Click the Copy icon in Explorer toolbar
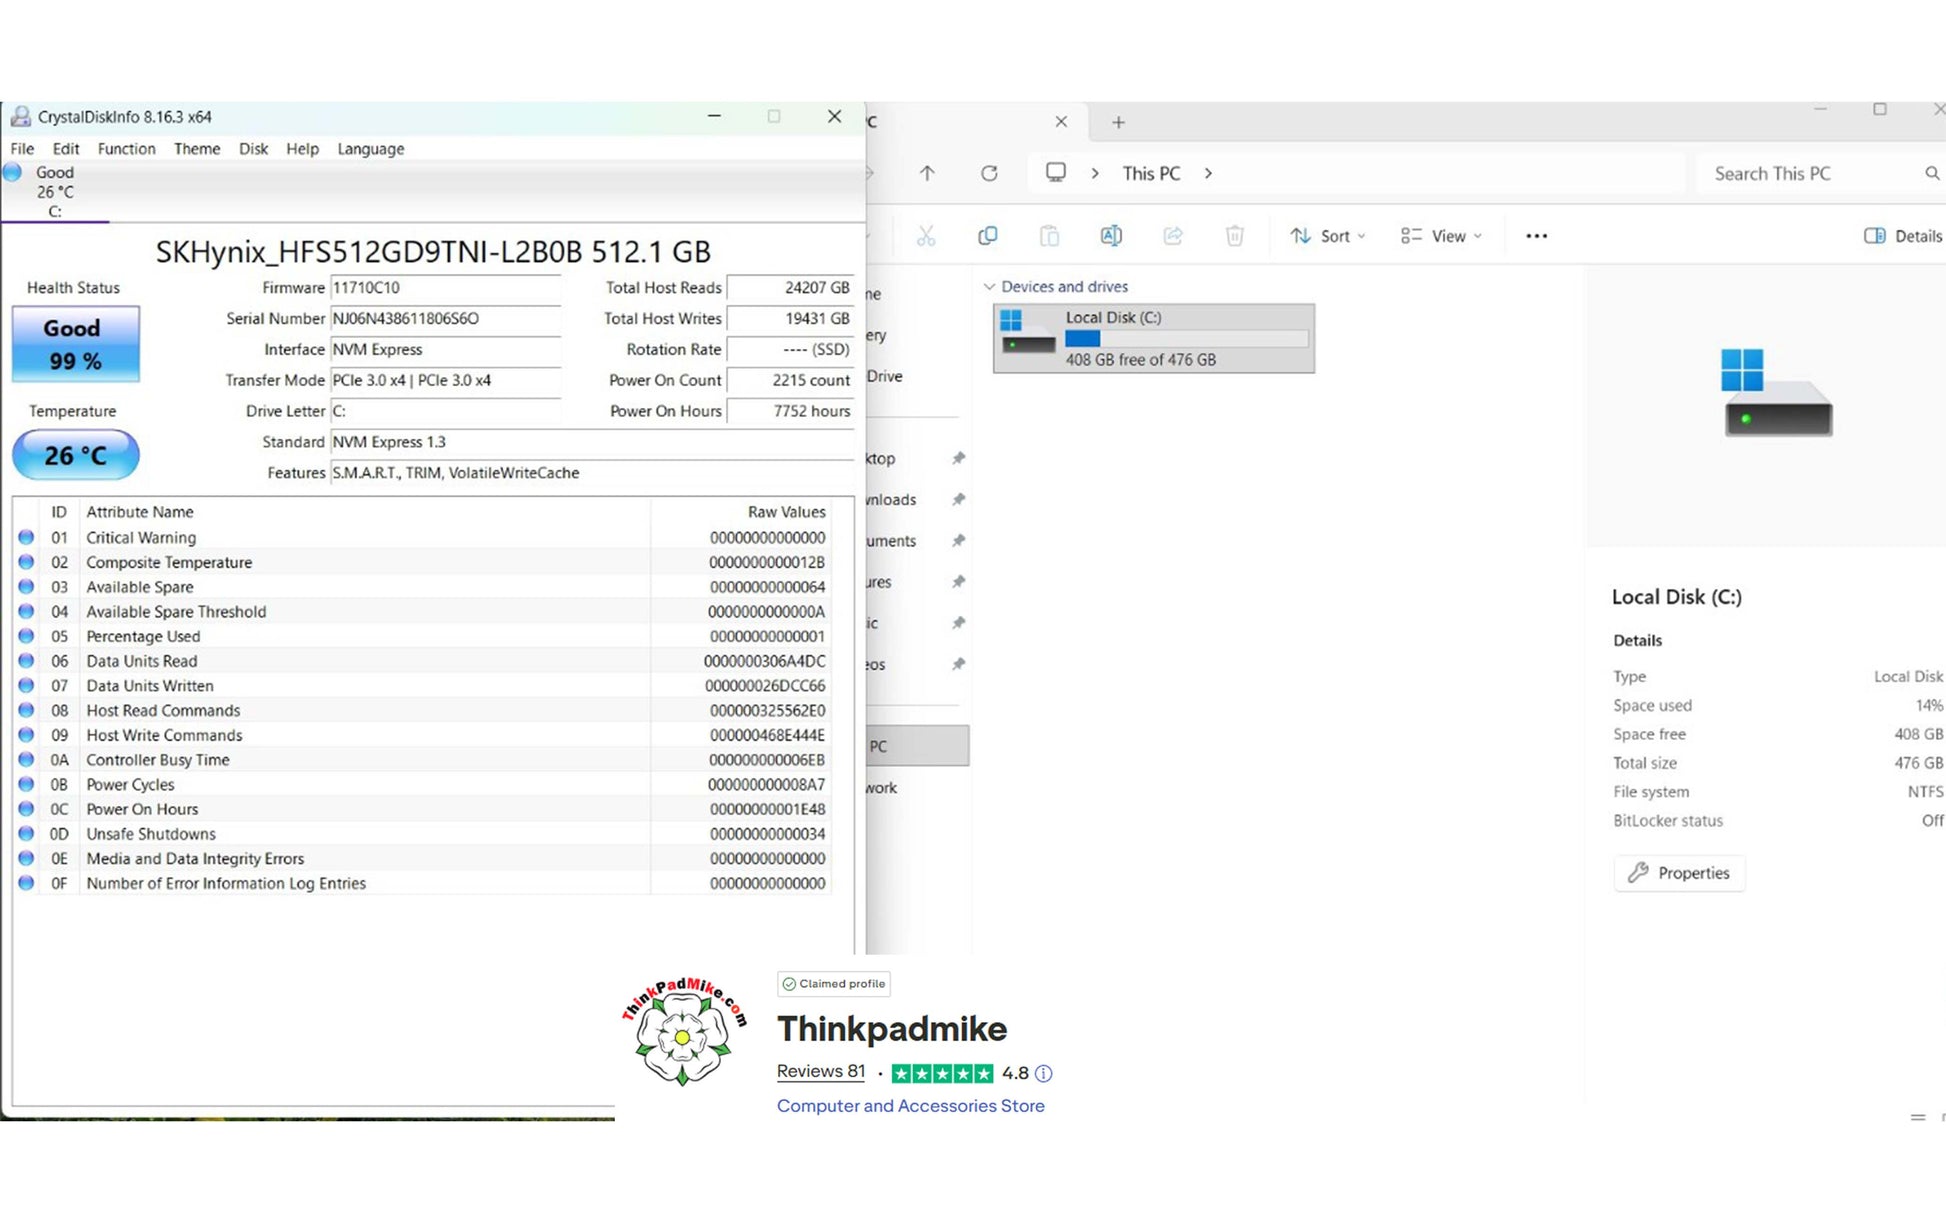The width and height of the screenshot is (1946, 1223). click(x=987, y=236)
